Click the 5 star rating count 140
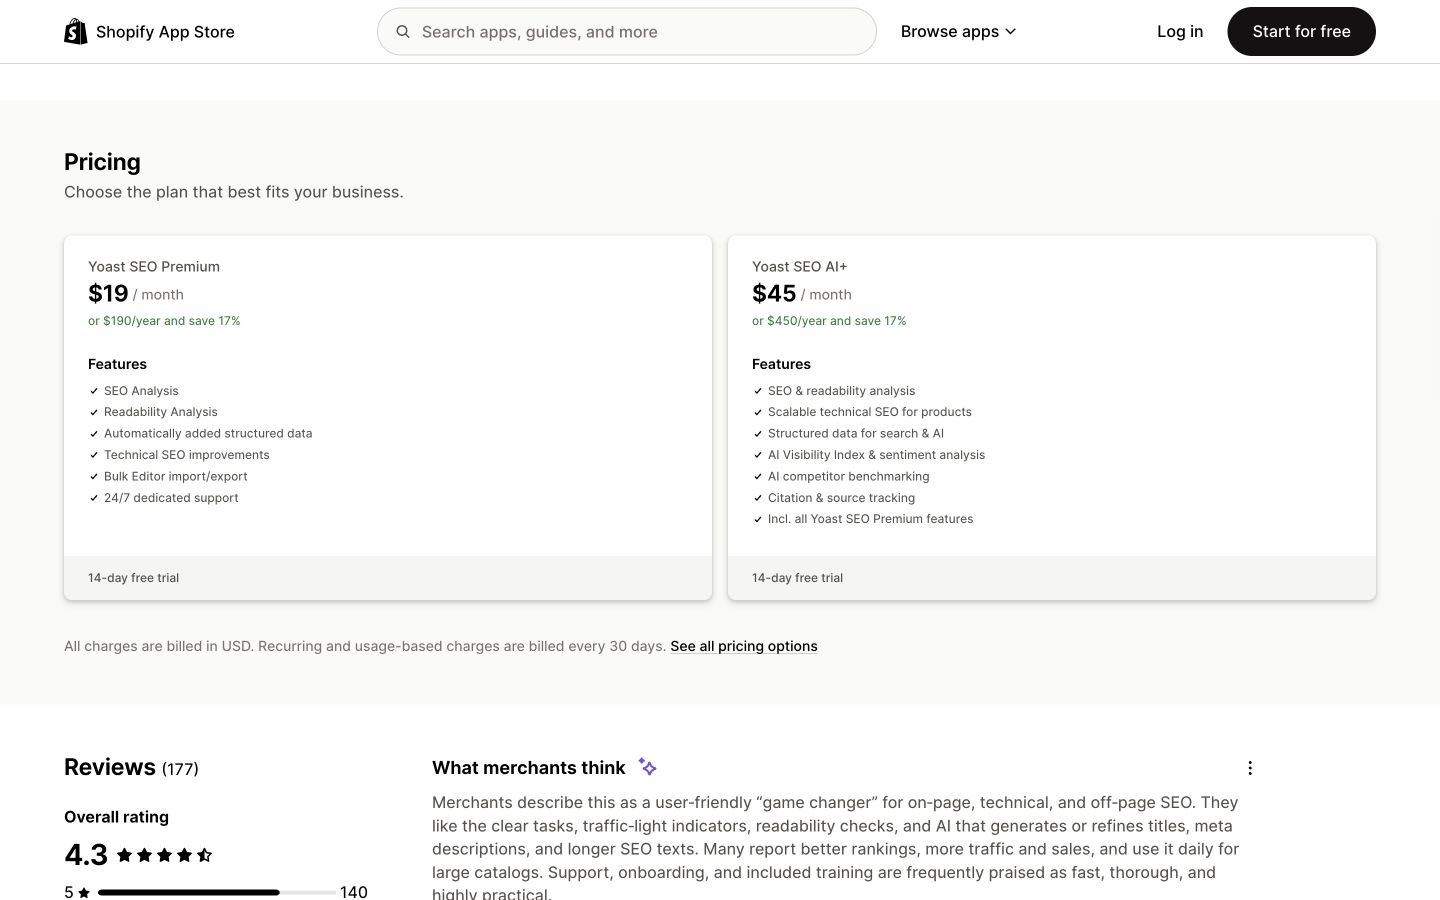Screen dimensions: 1440x900 click(x=354, y=892)
